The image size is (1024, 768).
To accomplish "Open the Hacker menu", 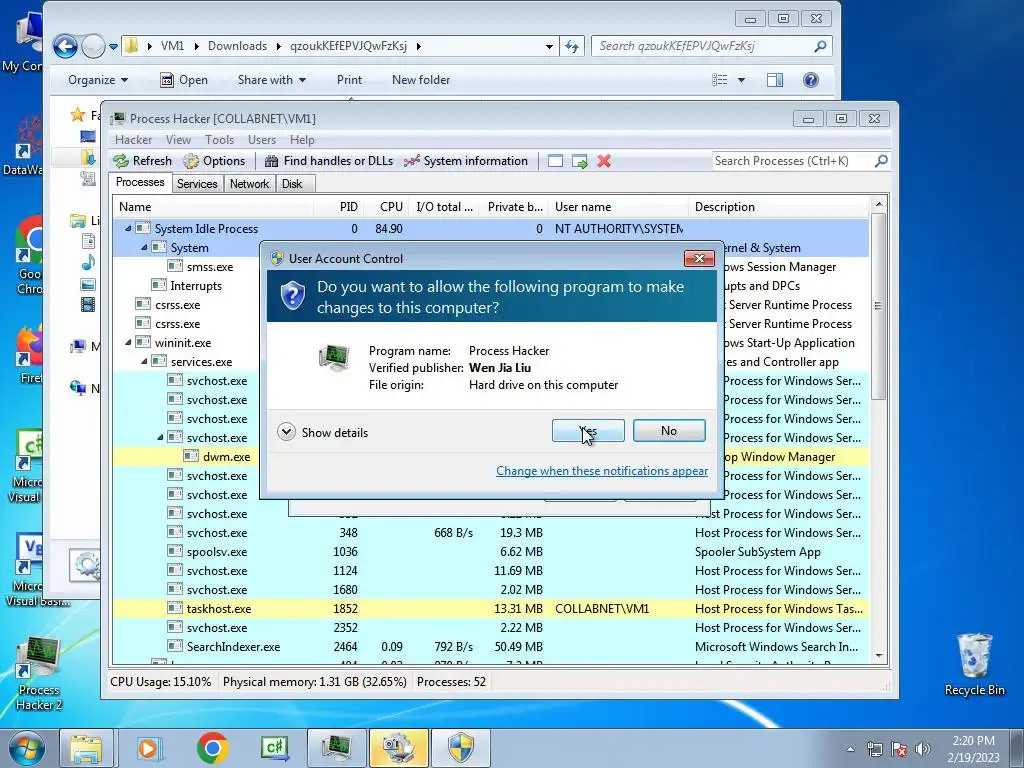I will [133, 140].
